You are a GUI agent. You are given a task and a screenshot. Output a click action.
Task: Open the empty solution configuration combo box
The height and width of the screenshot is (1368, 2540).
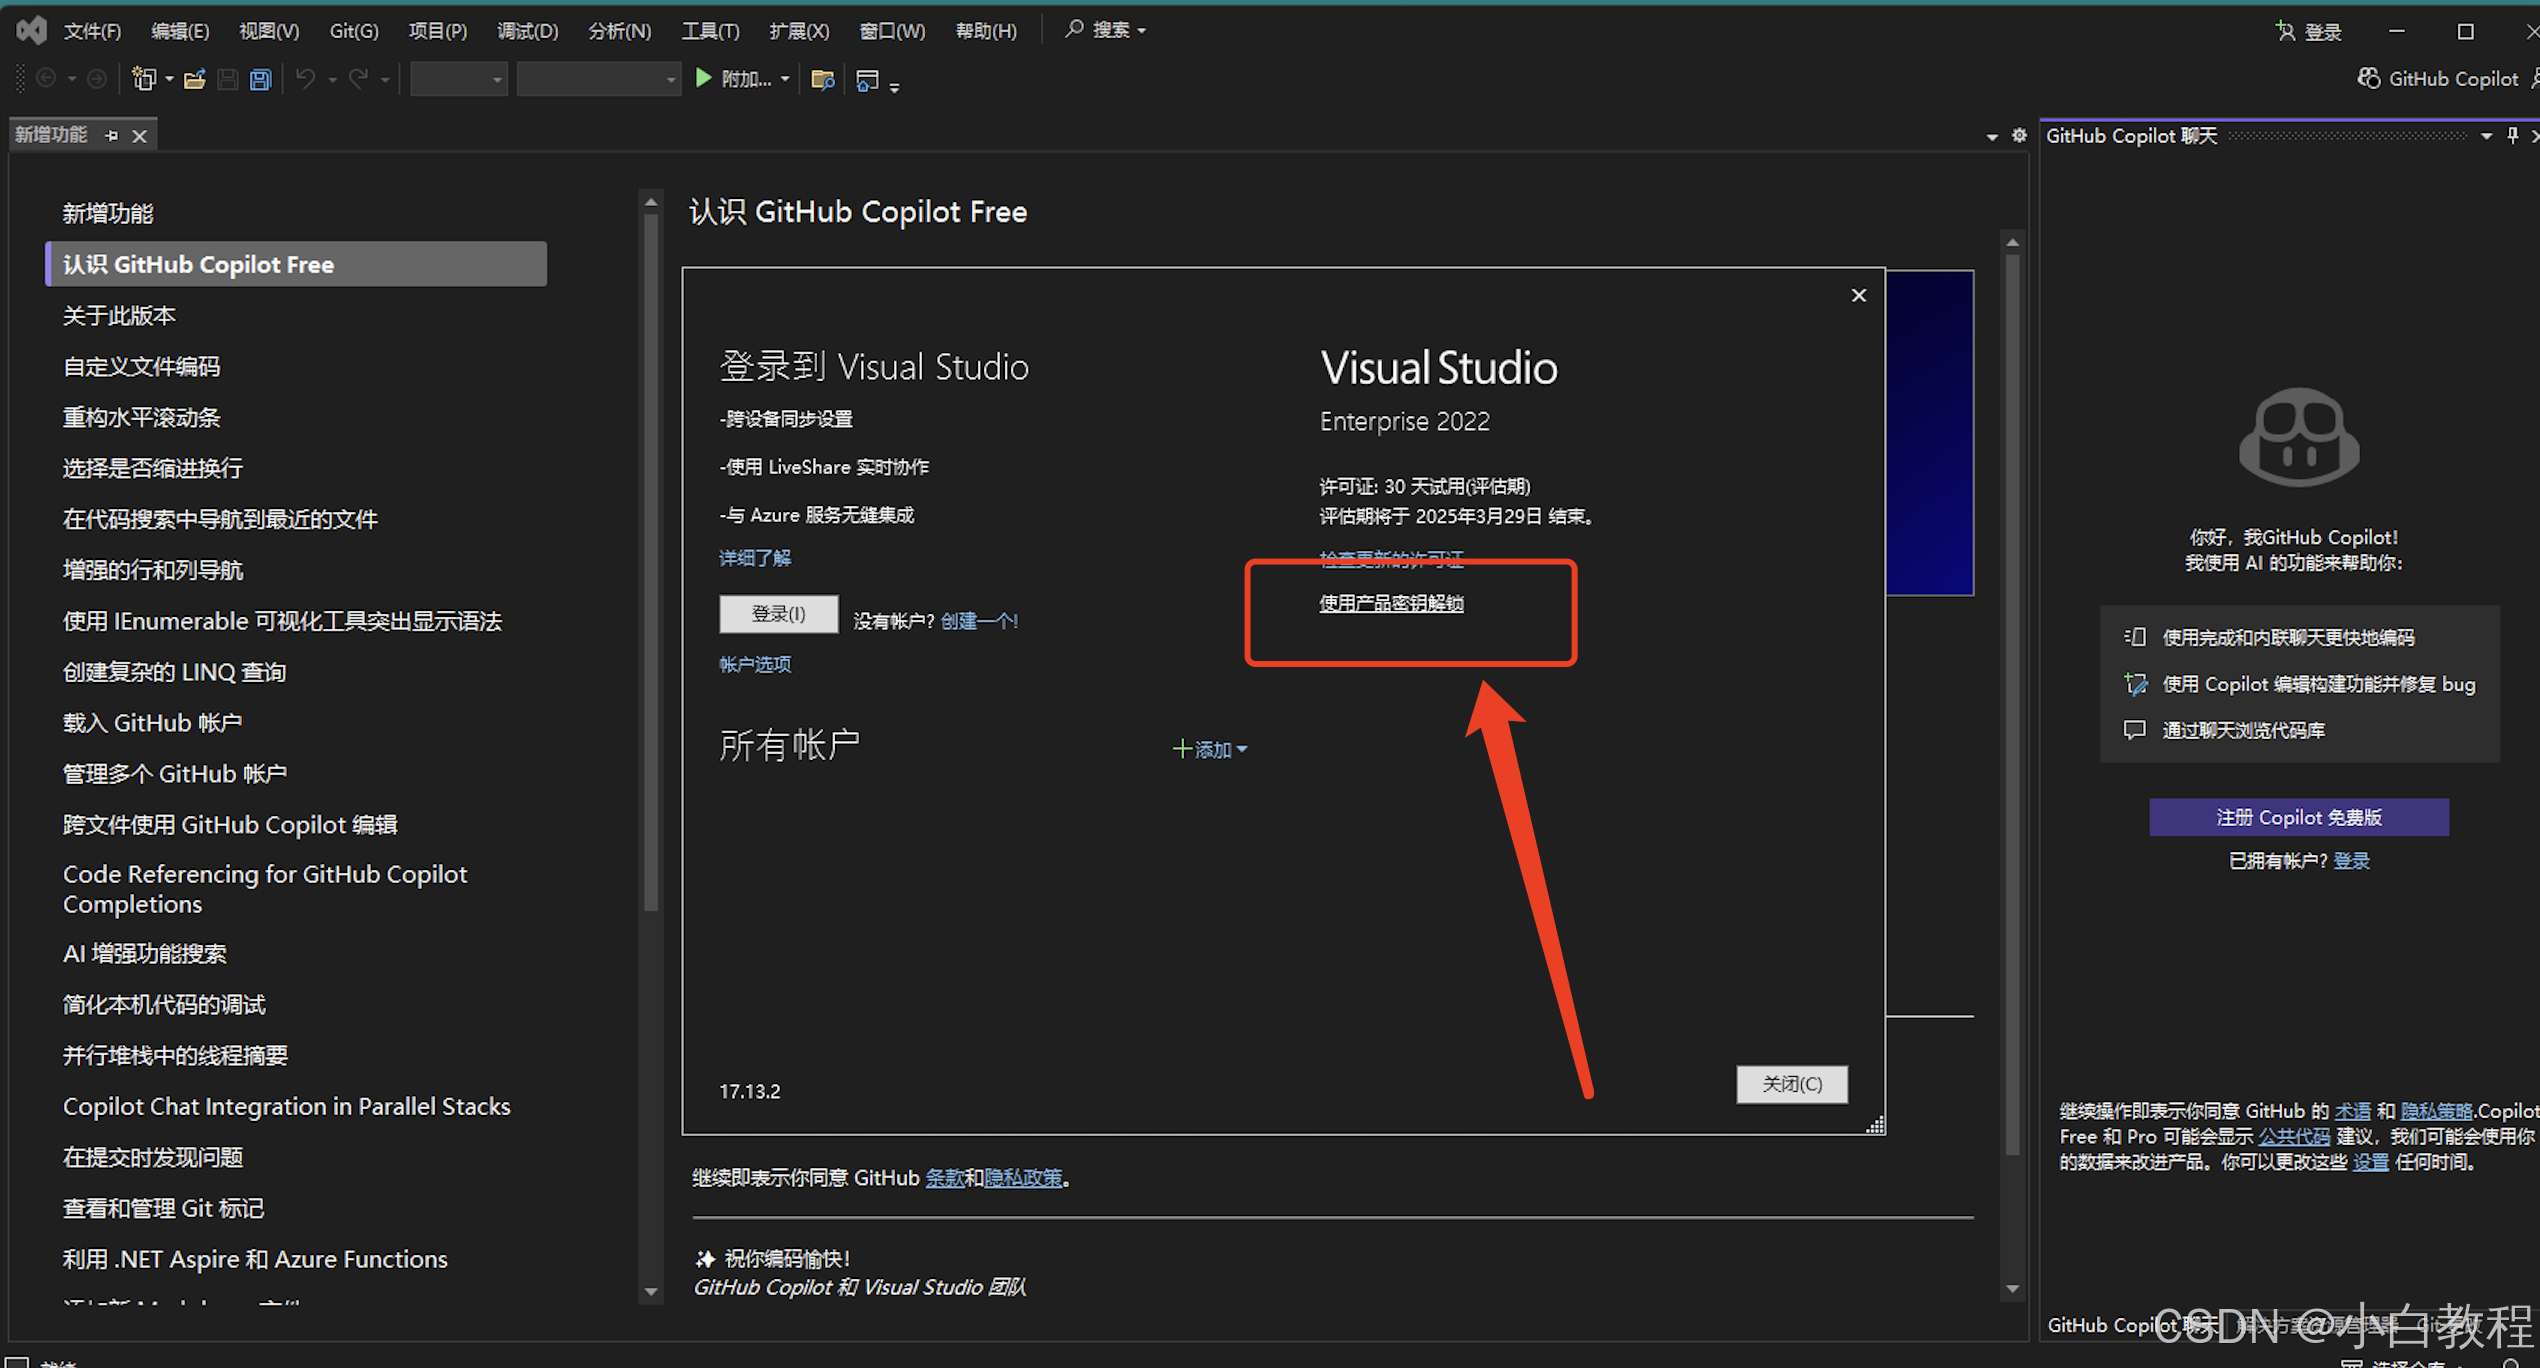tap(459, 79)
